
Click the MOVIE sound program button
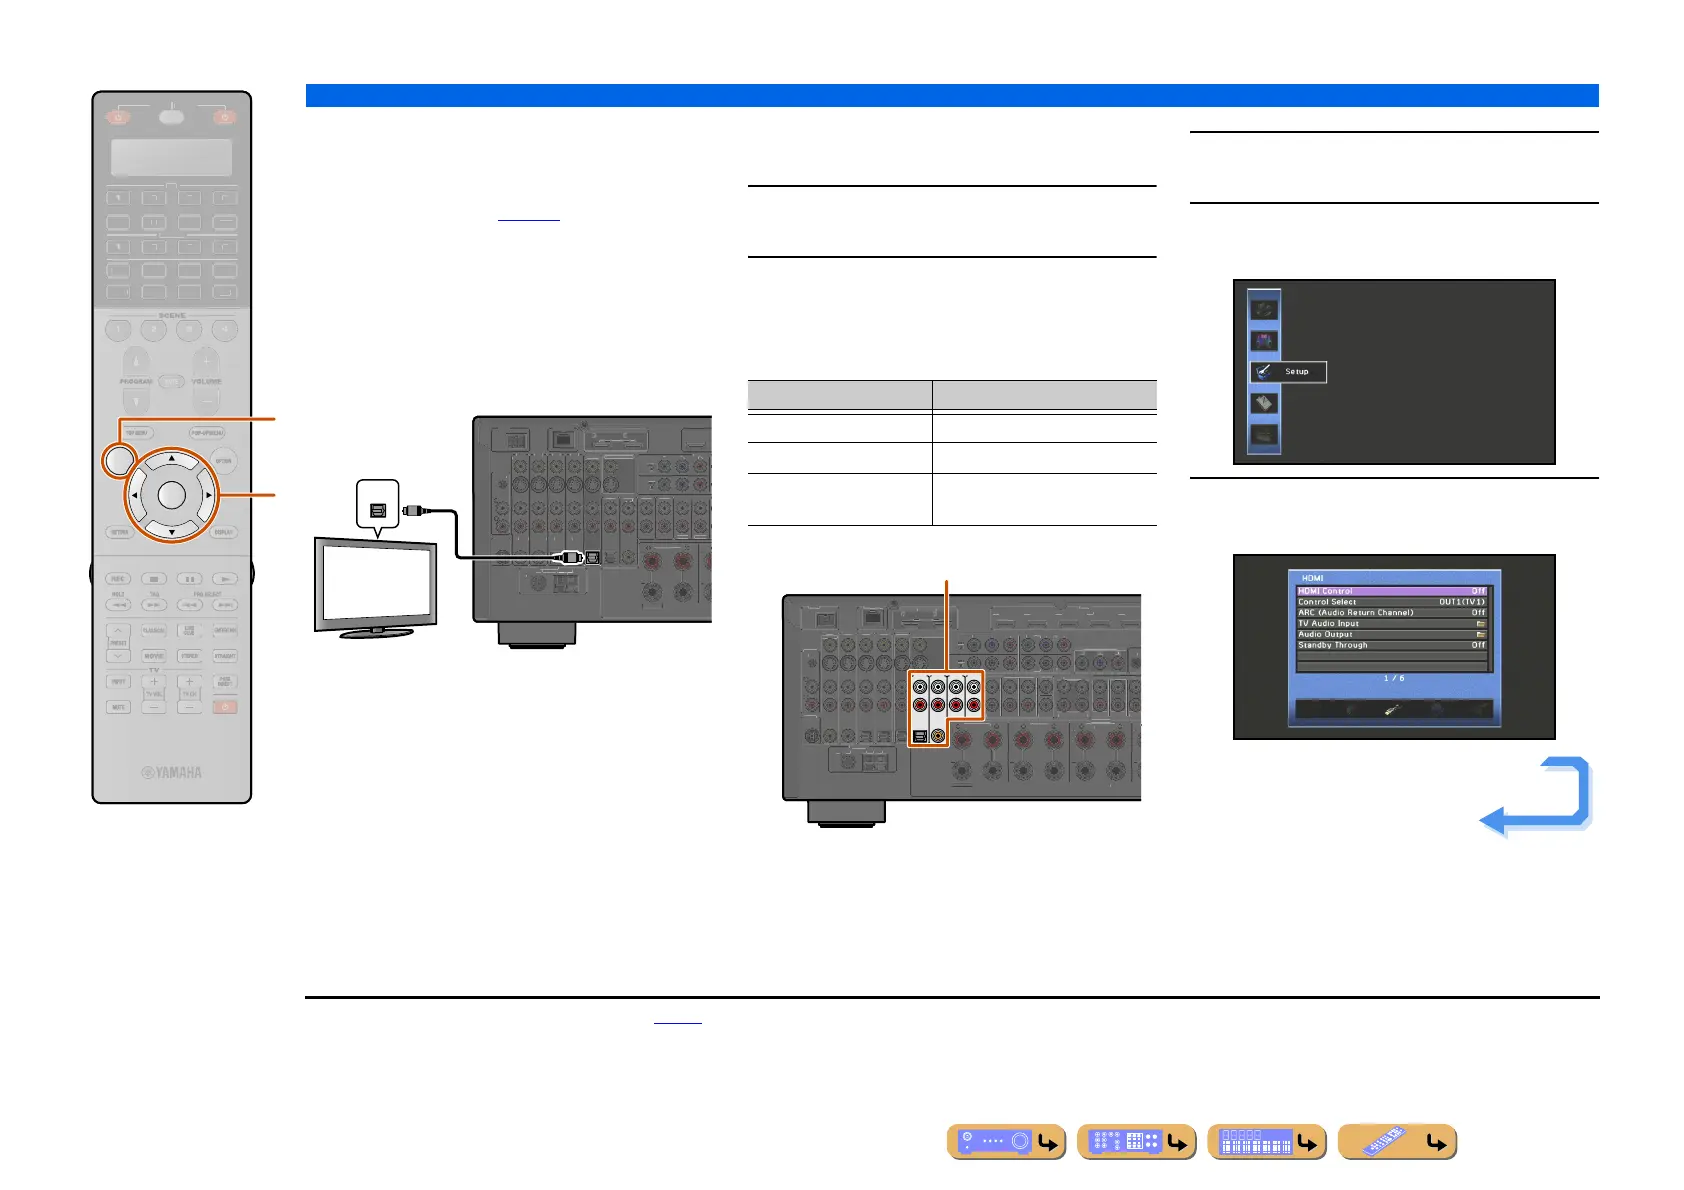click(x=153, y=656)
